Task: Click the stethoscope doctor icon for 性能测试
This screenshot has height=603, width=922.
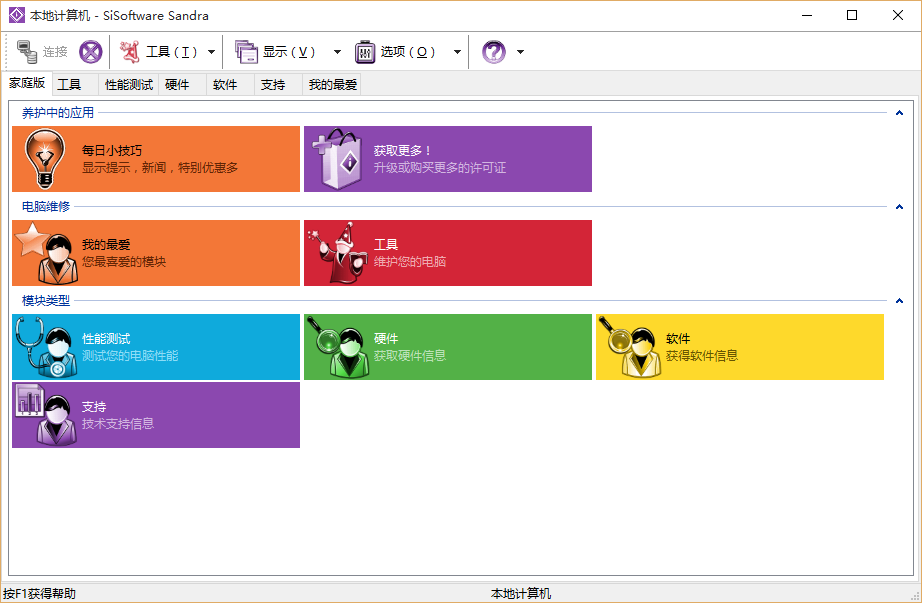Action: (x=47, y=347)
